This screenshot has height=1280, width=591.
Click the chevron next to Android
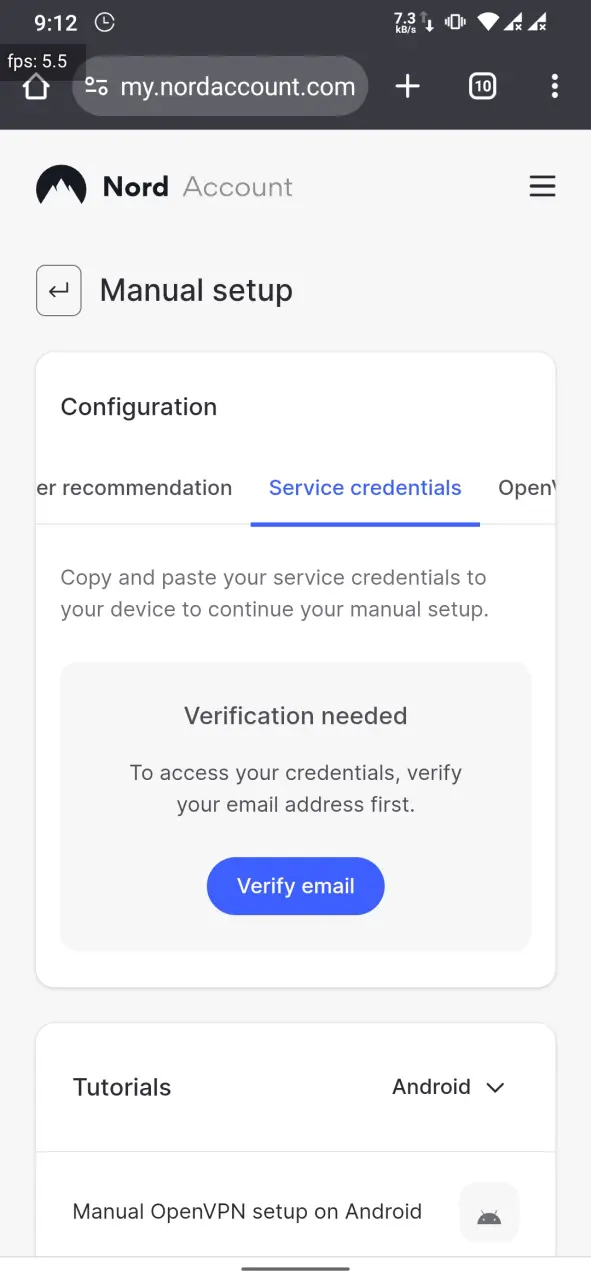[x=495, y=1088]
